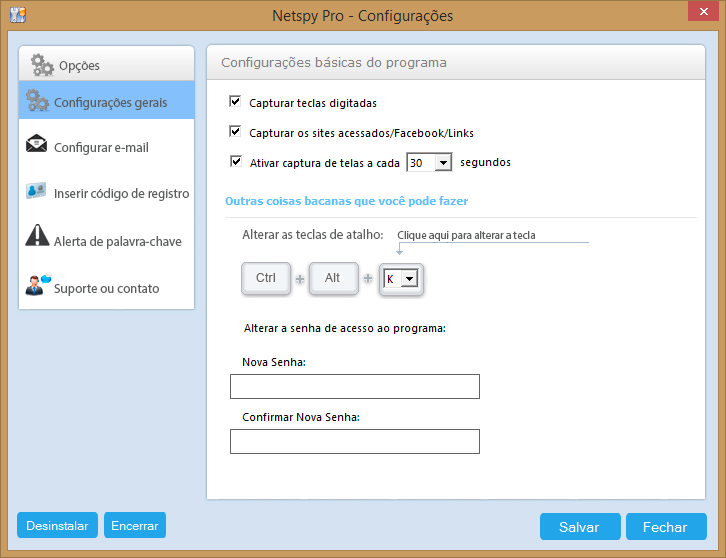Disable Ativar captura de telas checkbox

click(236, 162)
